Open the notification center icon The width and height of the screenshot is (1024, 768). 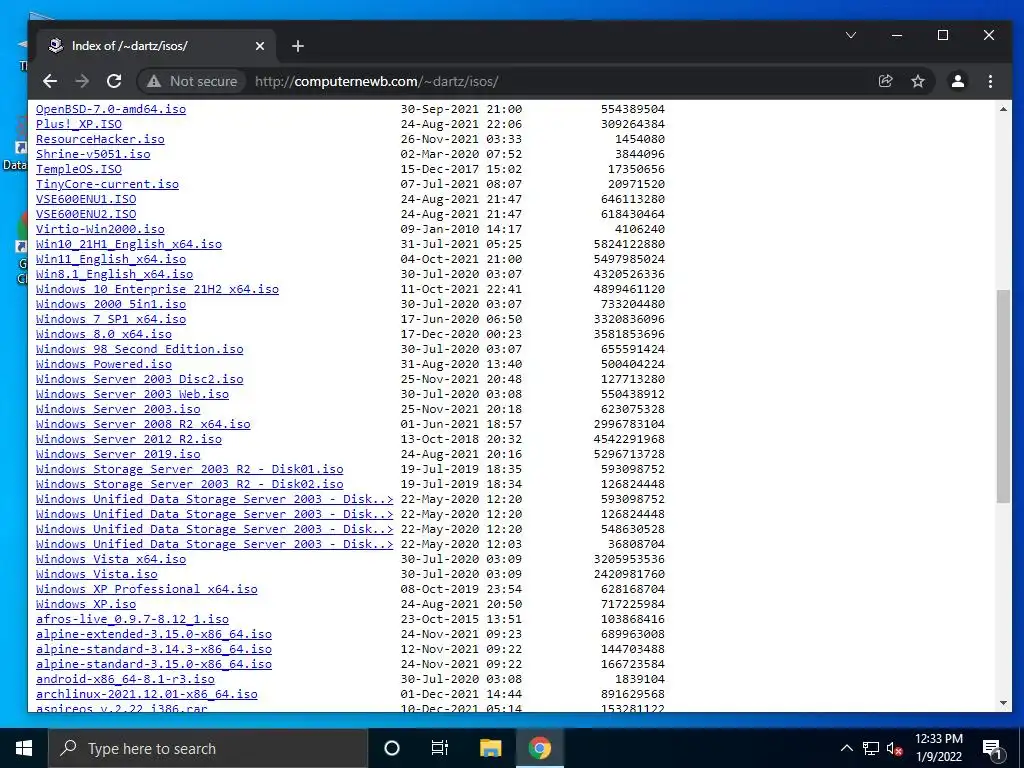click(993, 748)
